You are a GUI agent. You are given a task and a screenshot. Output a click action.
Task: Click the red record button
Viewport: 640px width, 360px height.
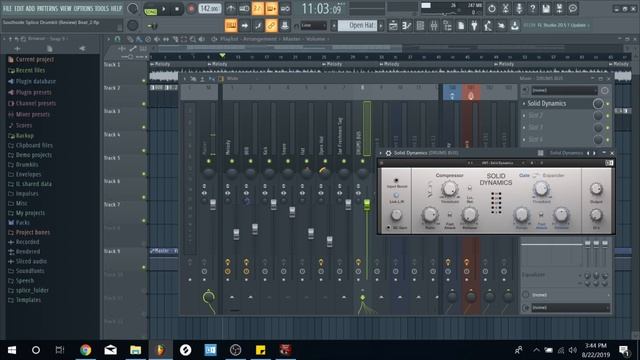[191, 9]
